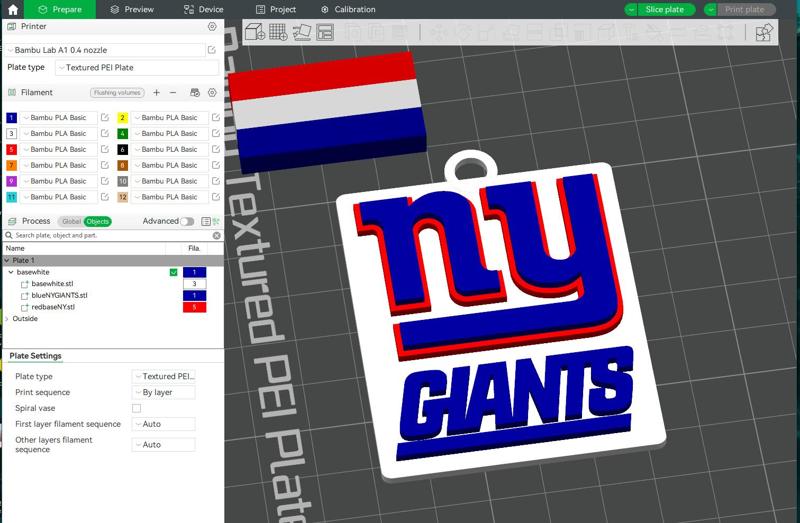Open First layer filament sequence dropdown
The image size is (800, 523).
[x=163, y=424]
